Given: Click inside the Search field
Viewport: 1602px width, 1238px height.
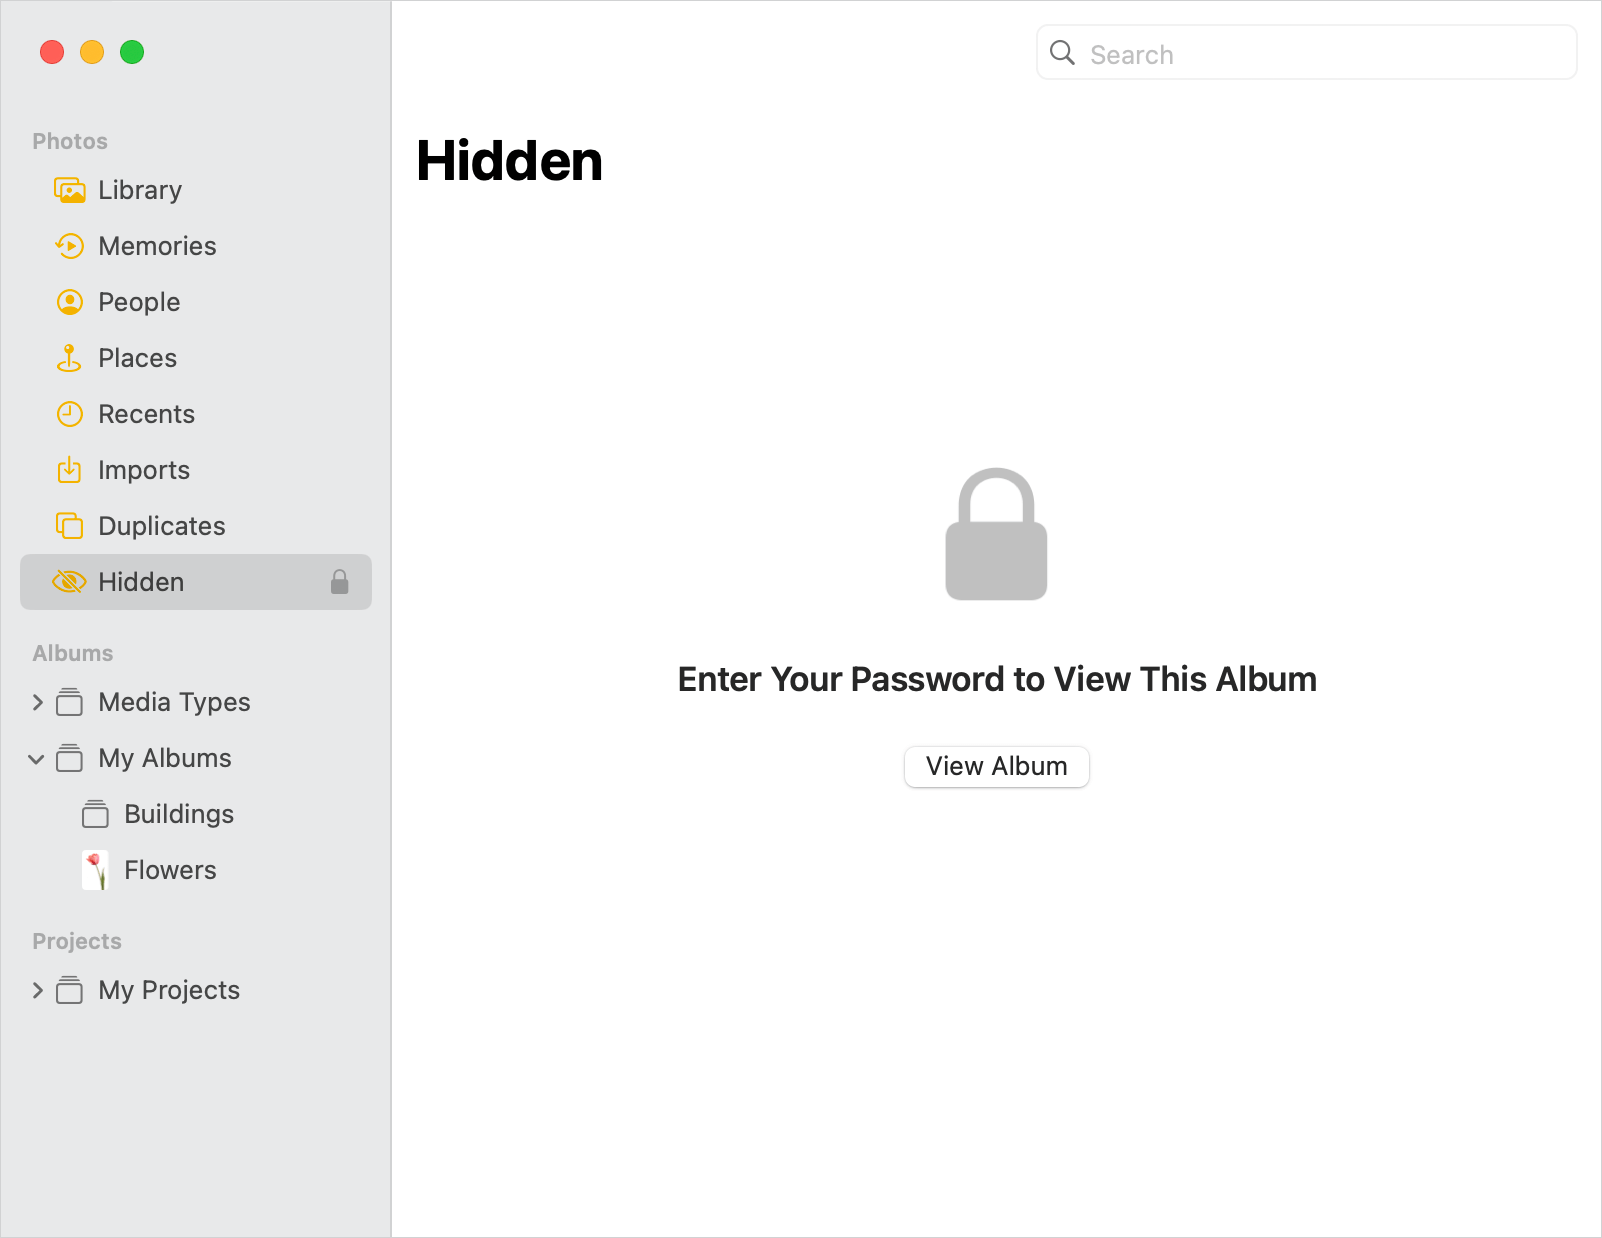Looking at the screenshot, I should click(1300, 53).
